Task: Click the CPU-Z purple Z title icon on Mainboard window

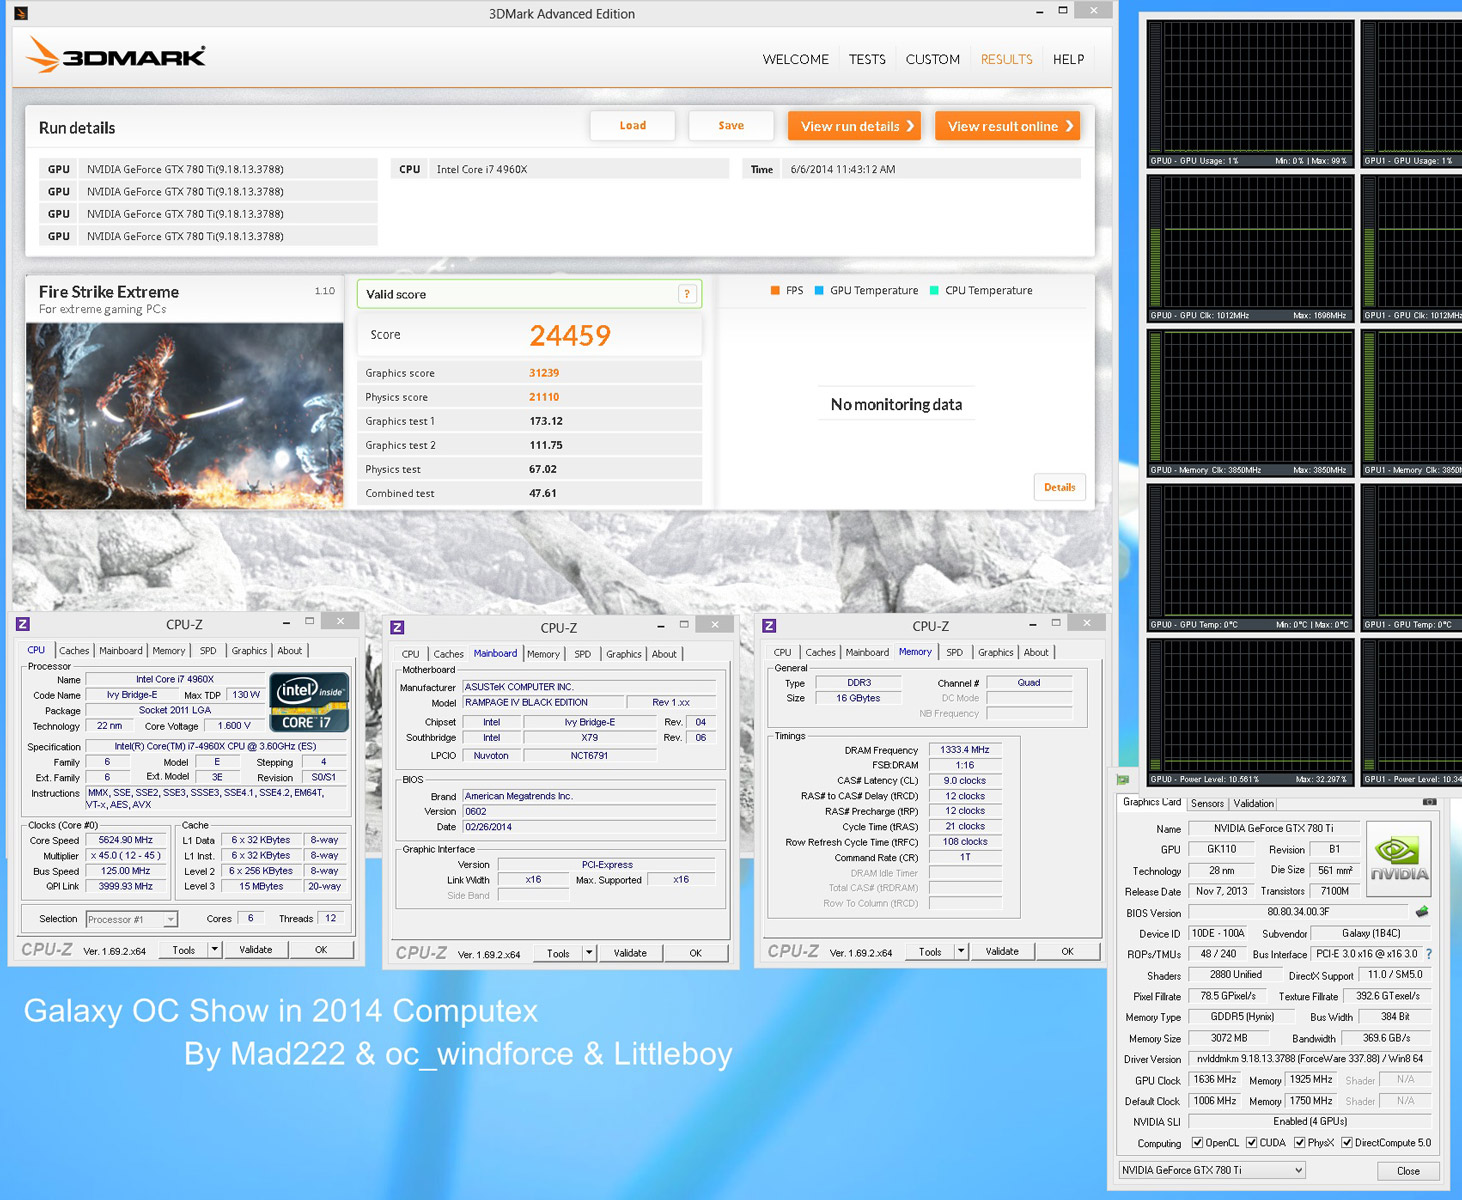Action: click(397, 628)
